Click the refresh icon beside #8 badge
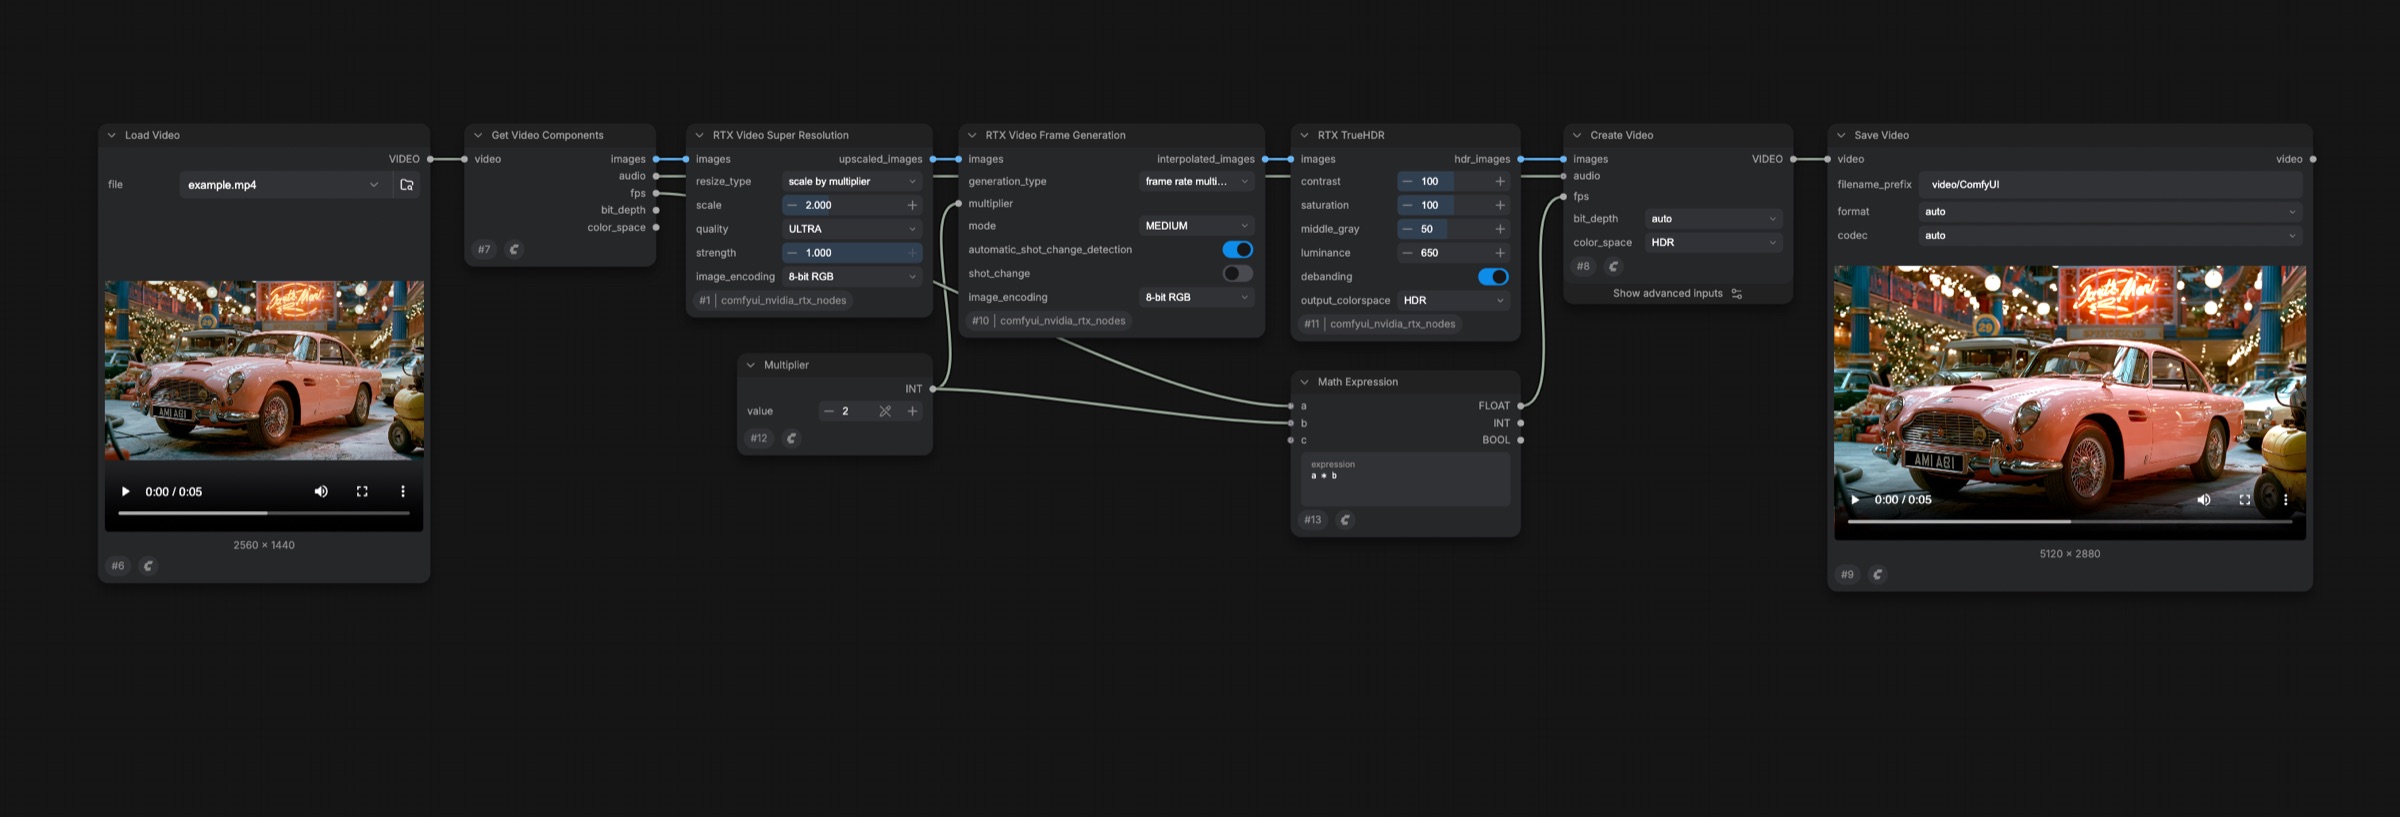2400x817 pixels. [1613, 266]
